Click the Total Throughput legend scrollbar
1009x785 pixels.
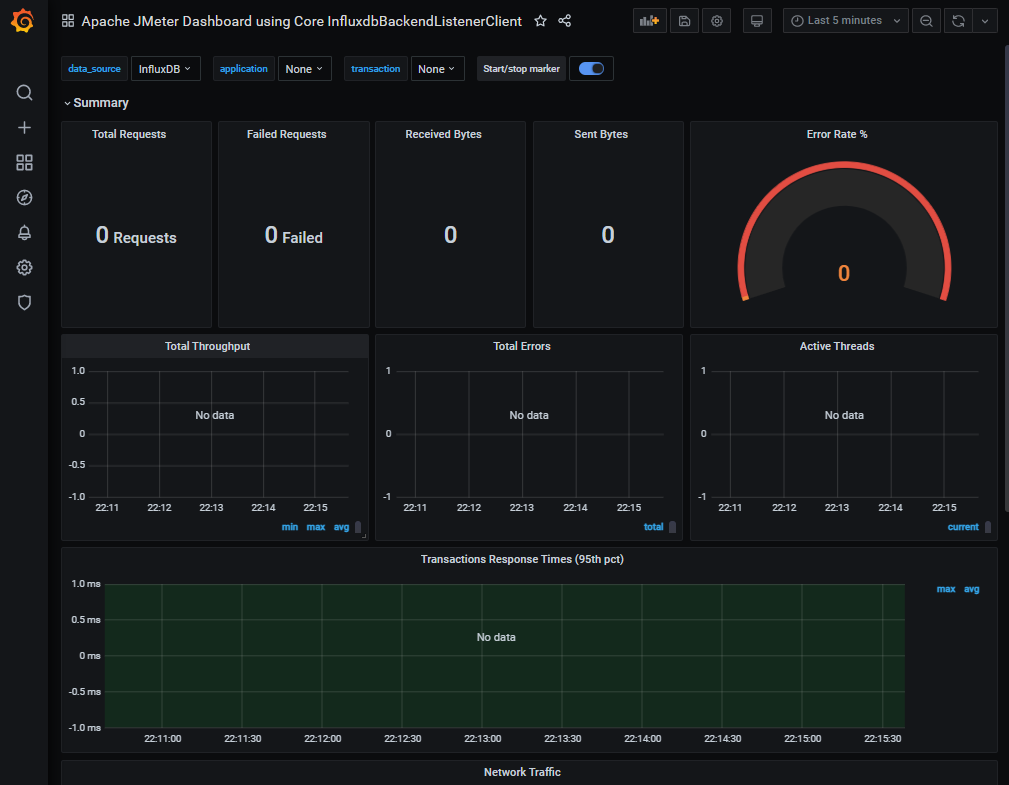[358, 527]
